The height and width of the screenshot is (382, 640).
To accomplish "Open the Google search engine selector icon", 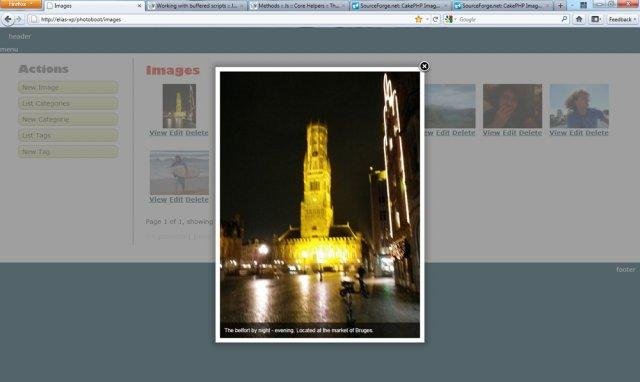I will [x=449, y=19].
